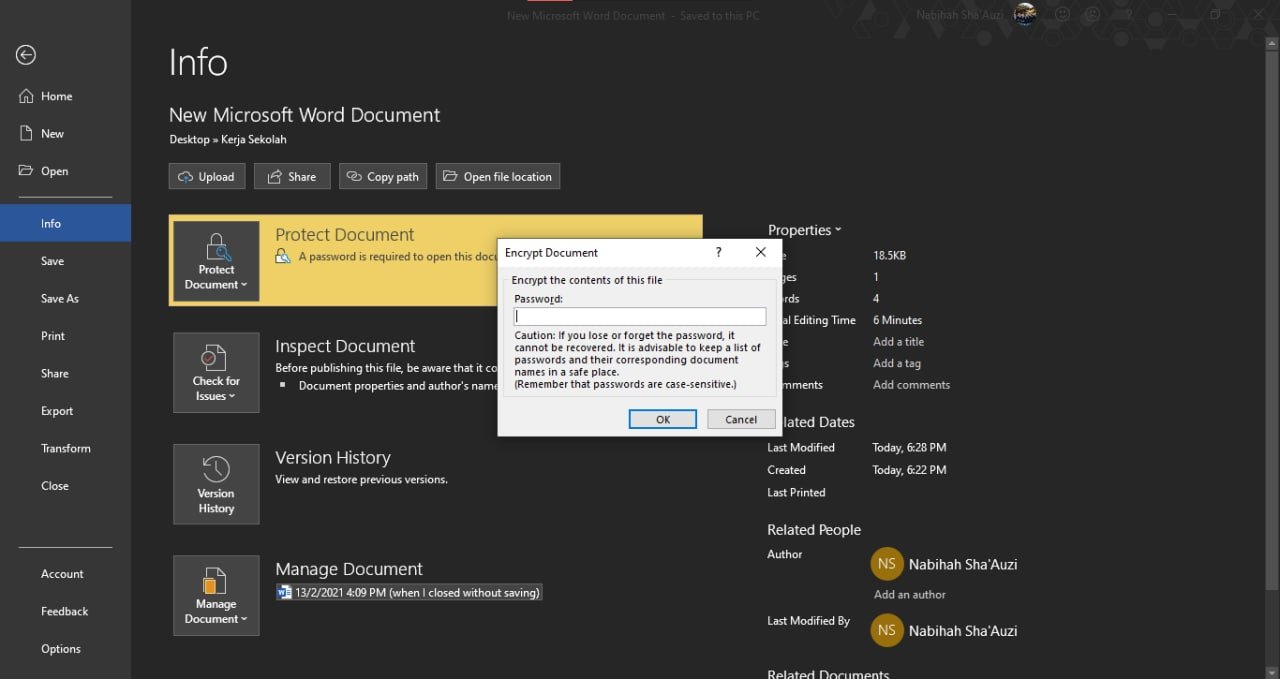Click Save in the sidebar
The height and width of the screenshot is (679, 1280).
click(x=52, y=261)
